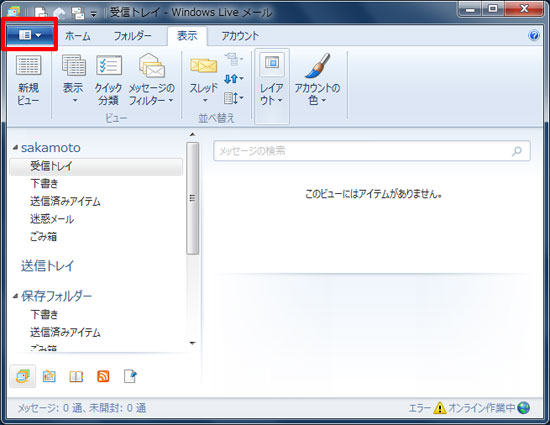Image resolution: width=550 pixels, height=425 pixels.
Task: Select the 表示 ribbon tab
Action: [187, 36]
